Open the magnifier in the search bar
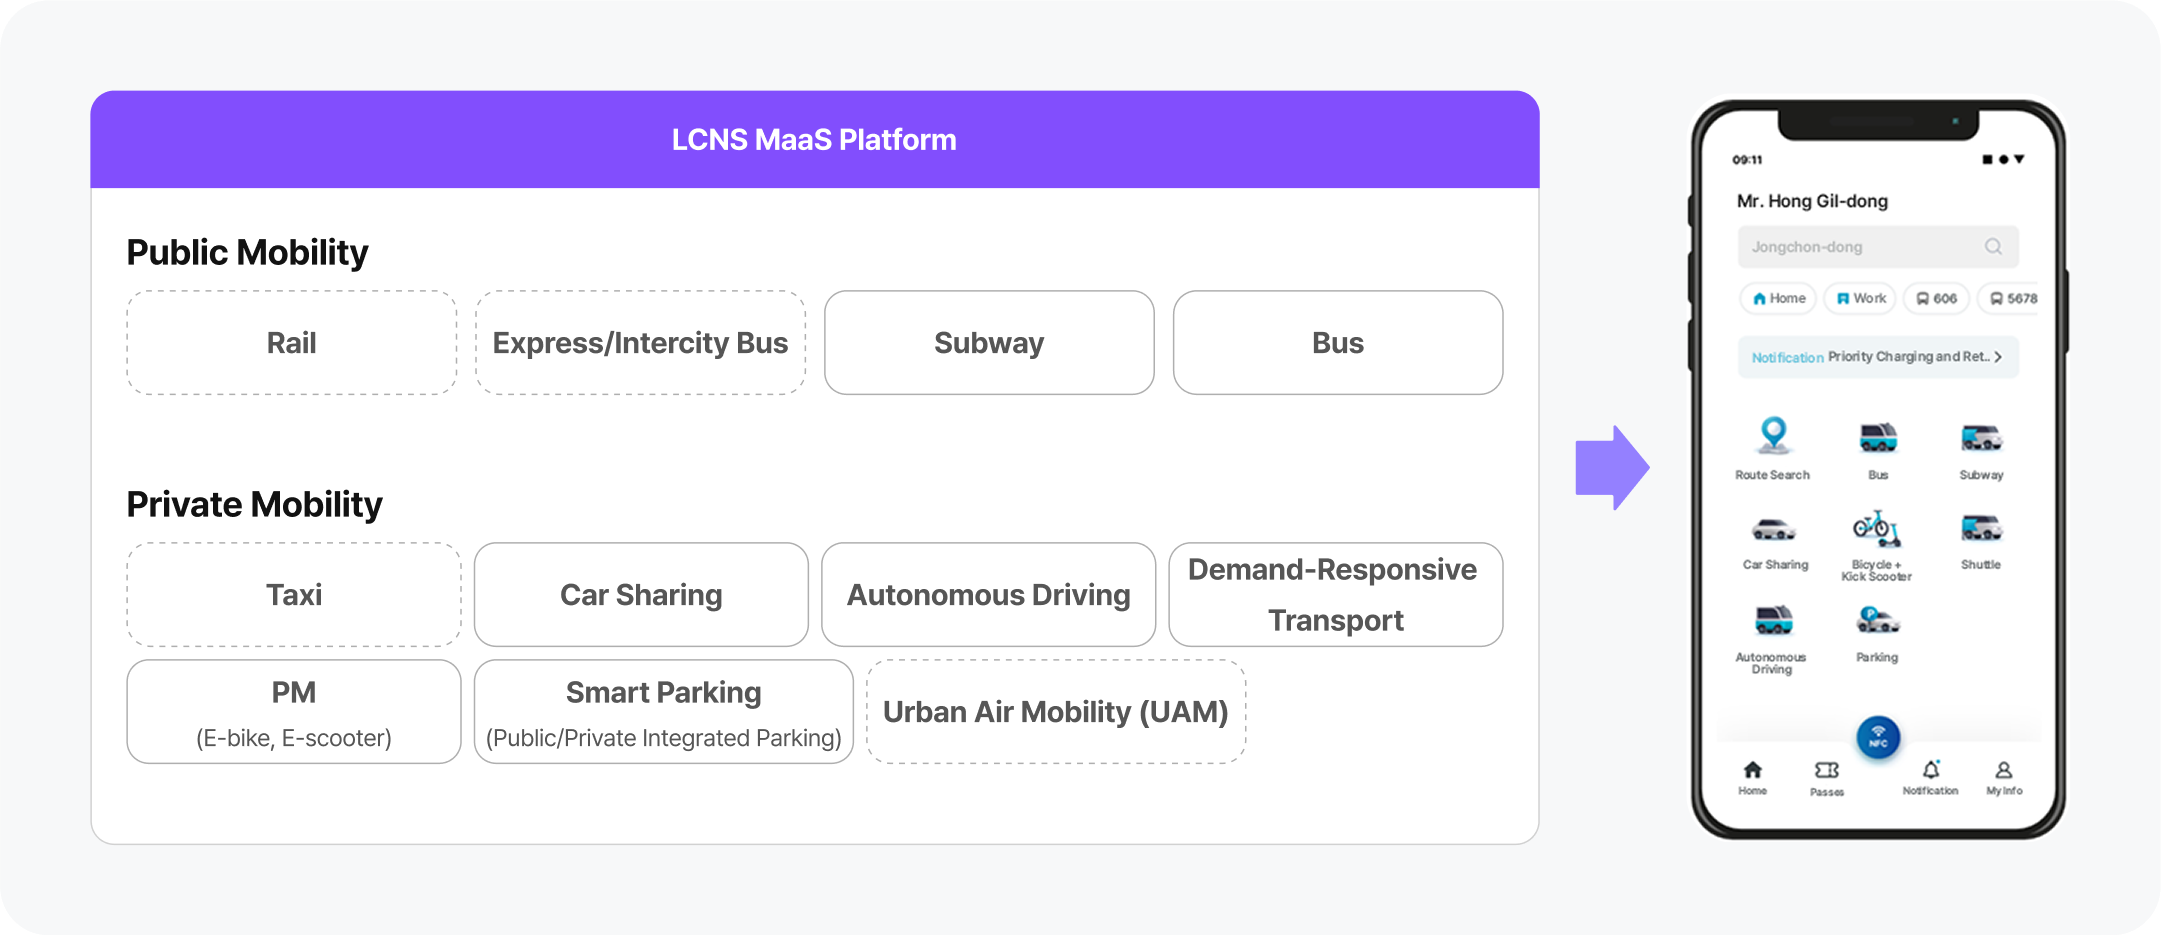The height and width of the screenshot is (935, 2161). [1994, 247]
